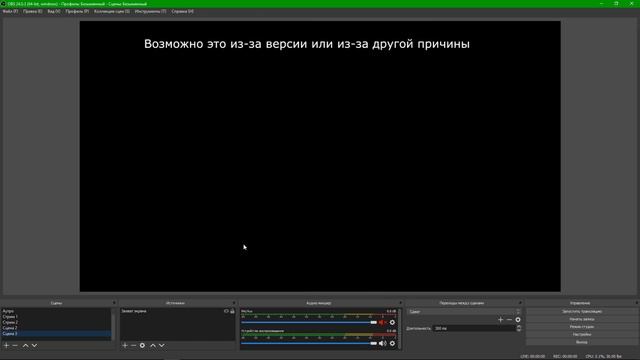Open transition properties gear icon
Image resolution: width=640 pixels, height=360 pixels.
pyautogui.click(x=518, y=320)
